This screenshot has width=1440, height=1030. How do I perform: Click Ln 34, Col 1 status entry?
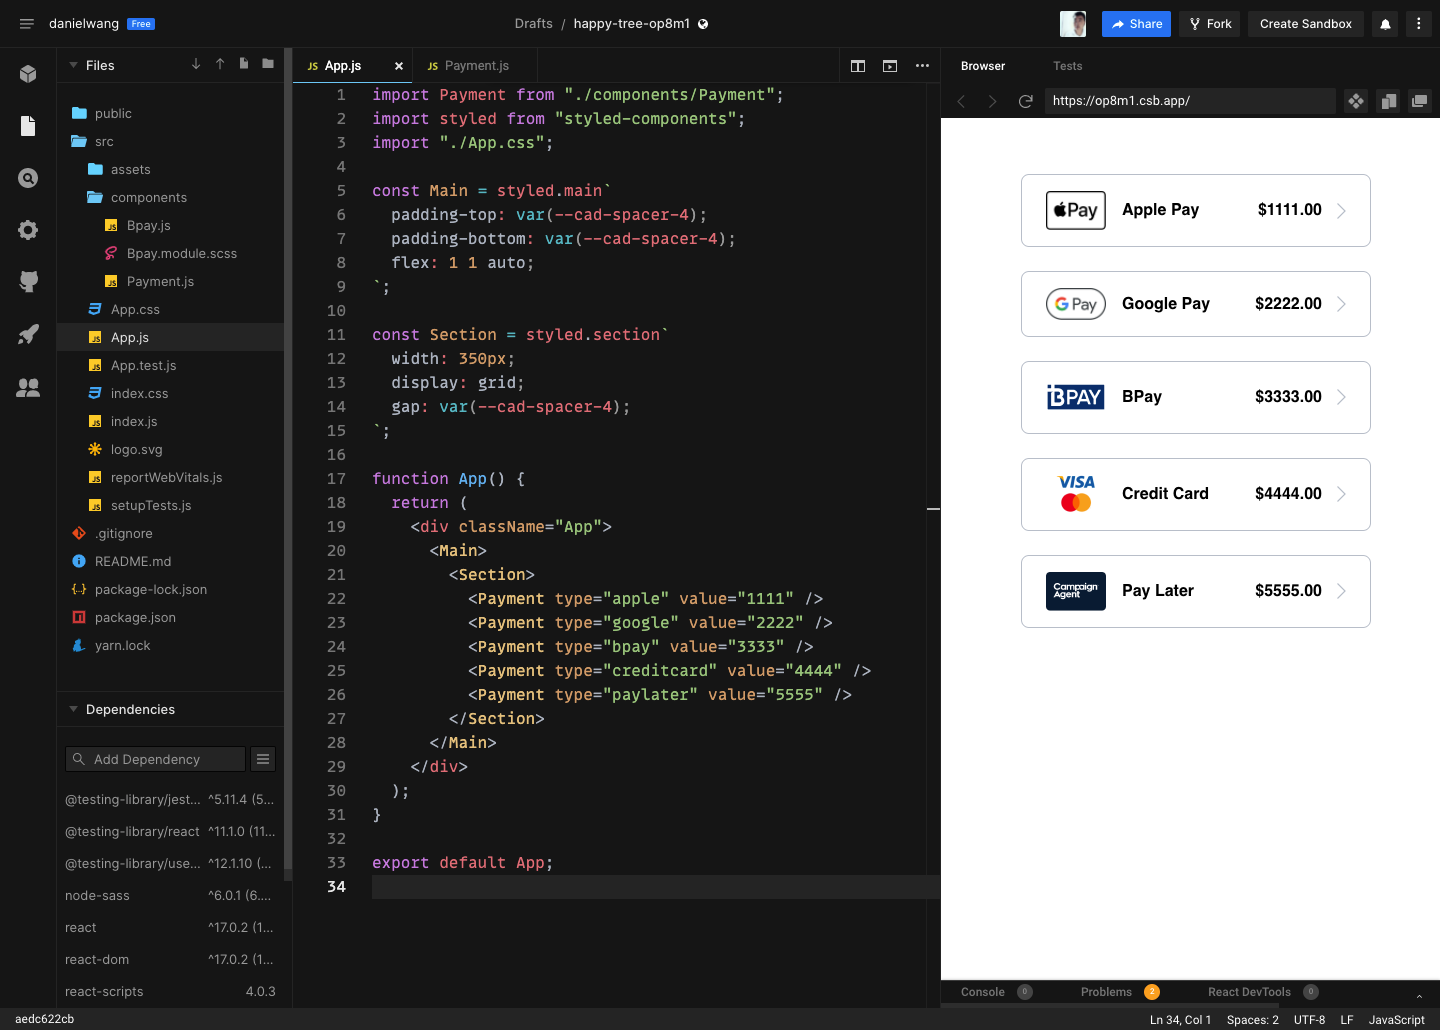tap(1180, 1020)
